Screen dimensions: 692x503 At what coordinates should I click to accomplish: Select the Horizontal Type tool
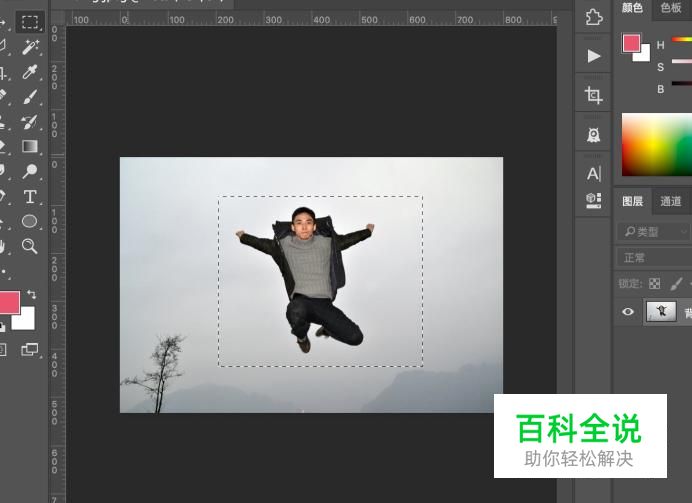pos(30,196)
